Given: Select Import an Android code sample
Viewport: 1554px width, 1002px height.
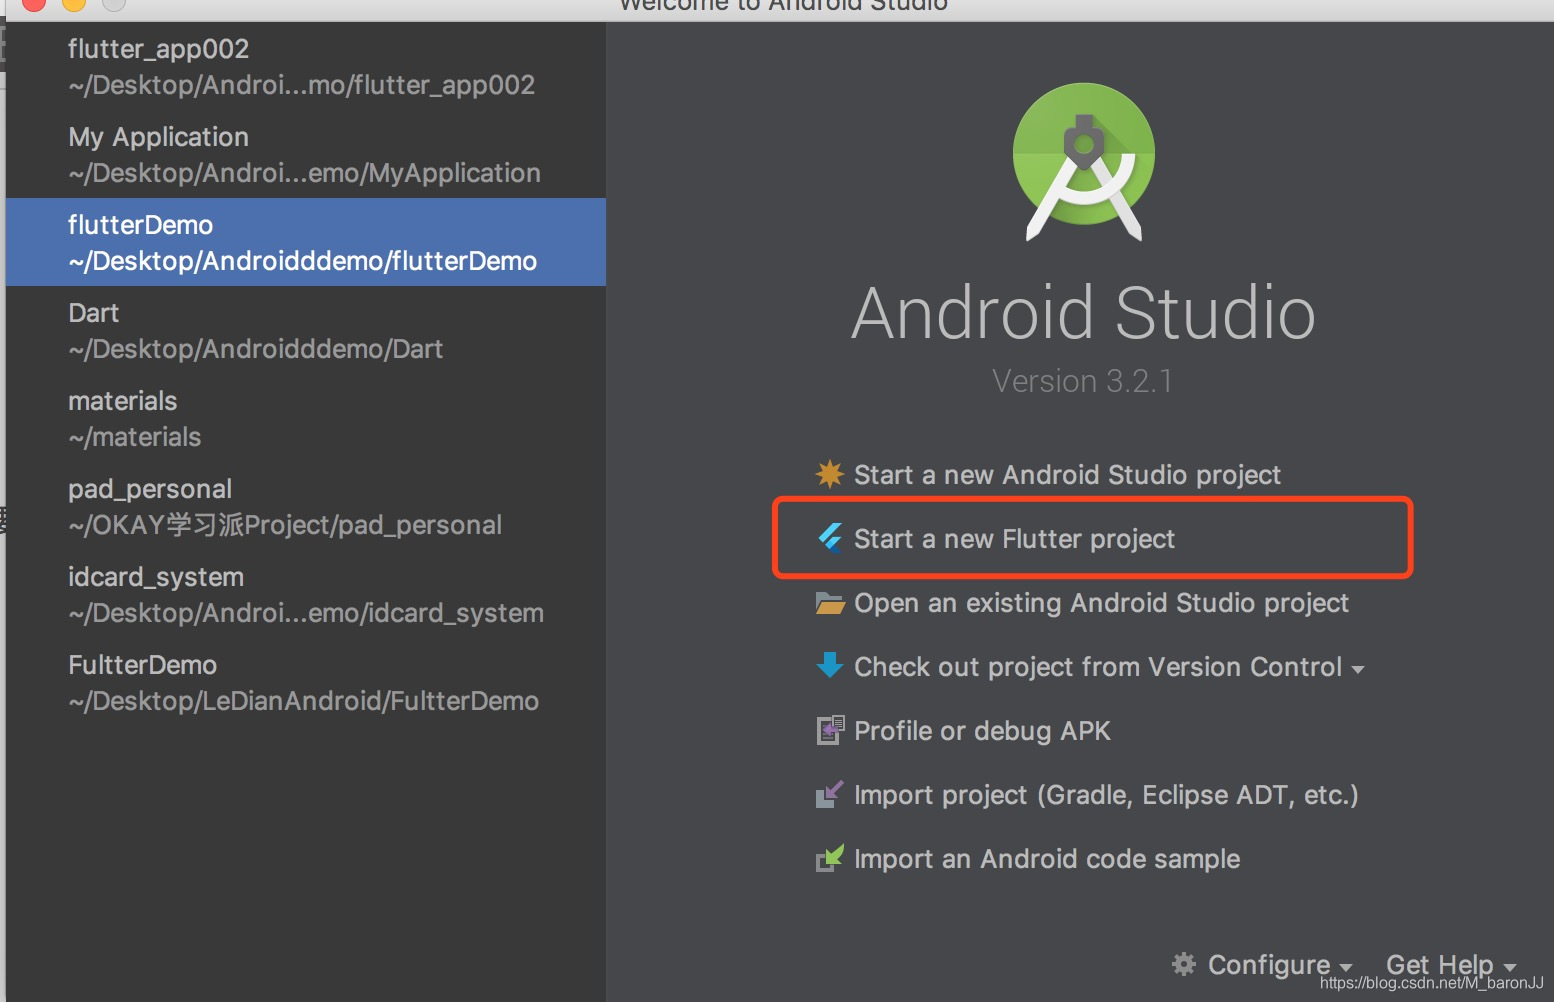Looking at the screenshot, I should pyautogui.click(x=1047, y=859).
